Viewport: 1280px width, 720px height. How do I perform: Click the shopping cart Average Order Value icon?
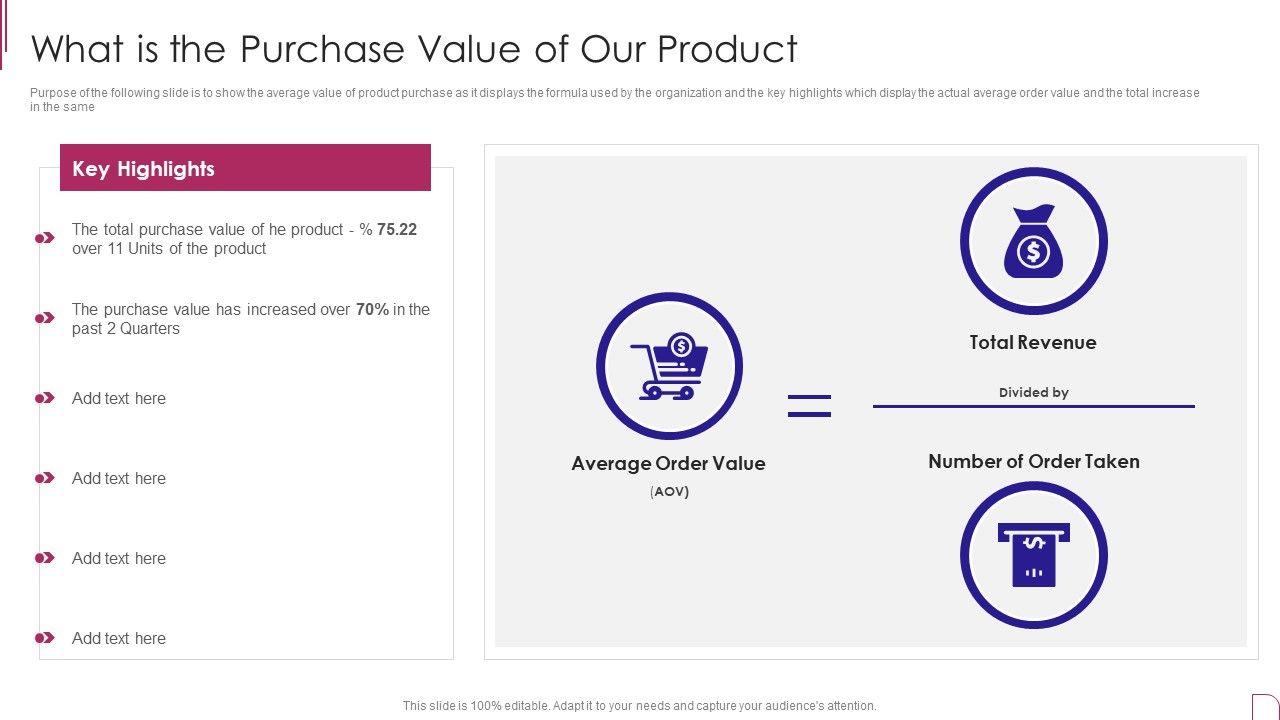pos(669,366)
